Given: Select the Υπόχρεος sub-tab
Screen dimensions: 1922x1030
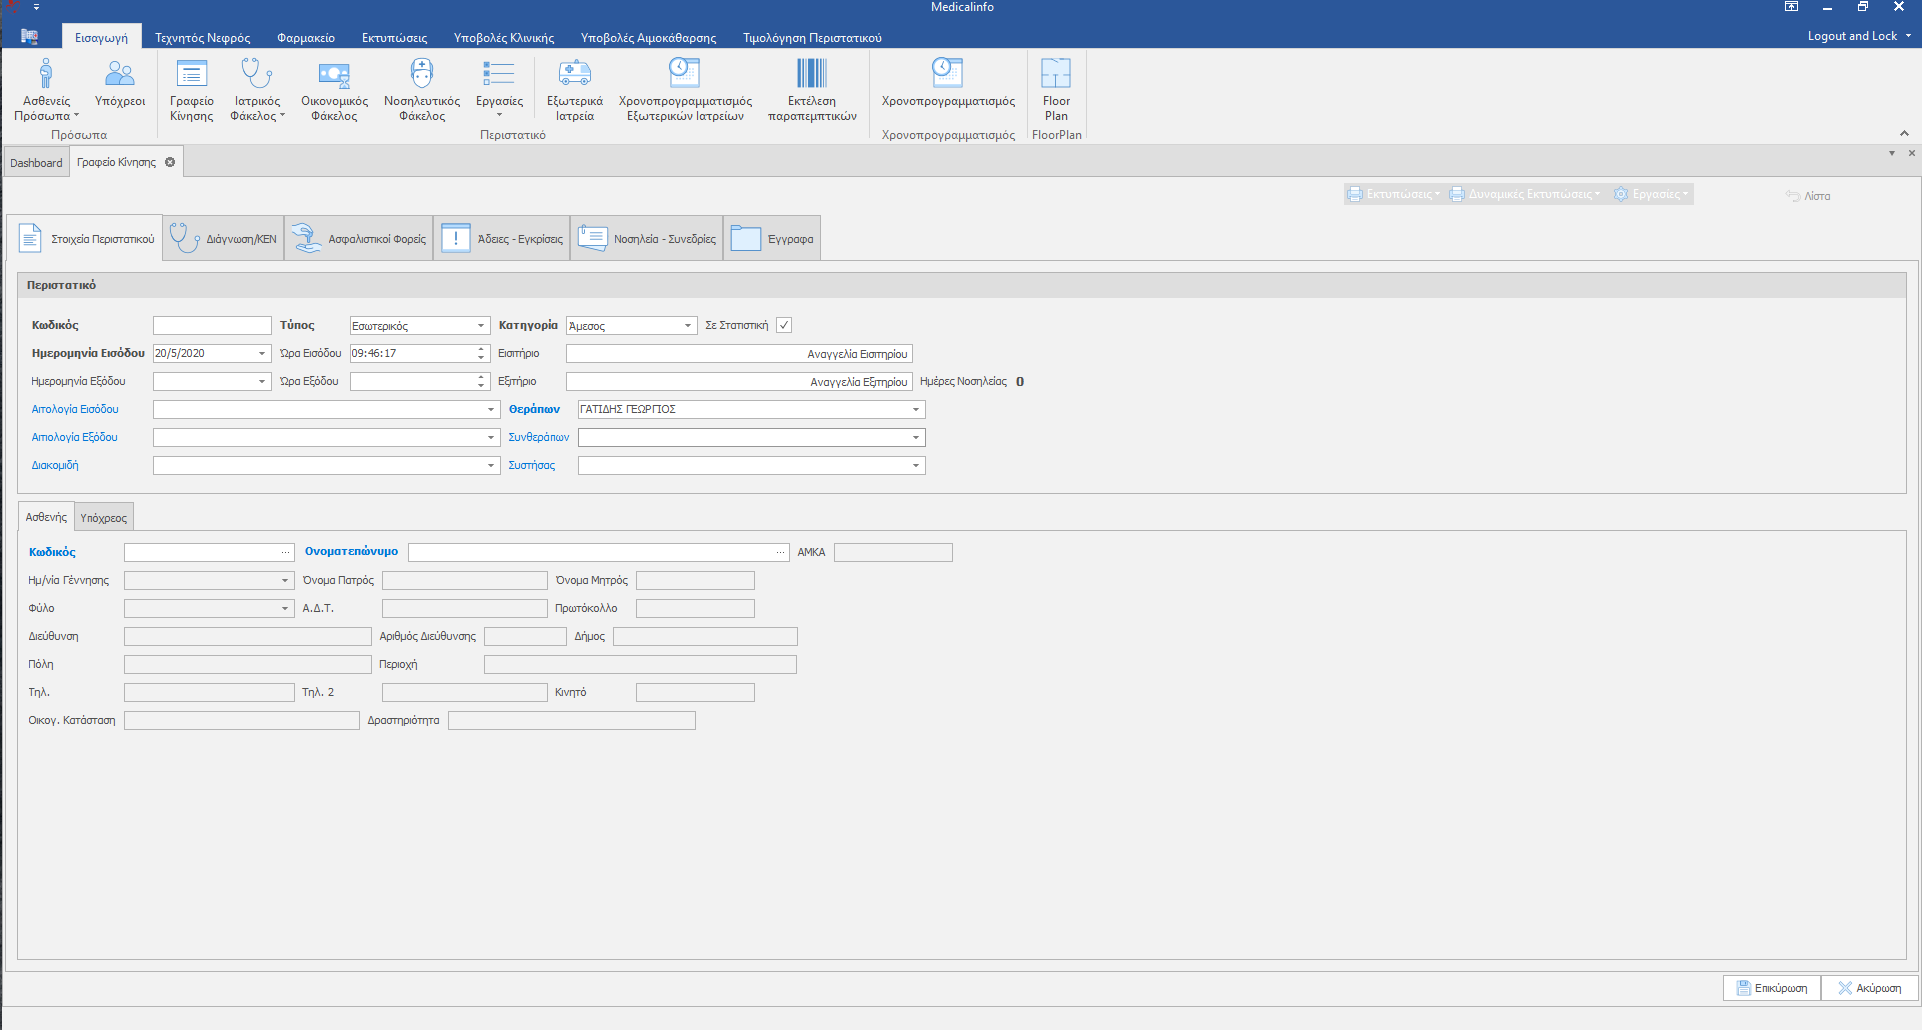Looking at the screenshot, I should [x=104, y=518].
